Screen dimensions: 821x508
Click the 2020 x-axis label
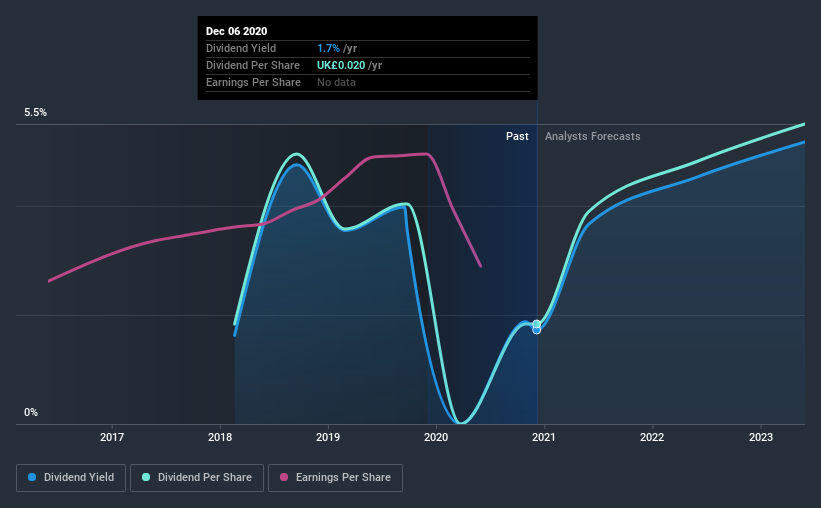436,437
